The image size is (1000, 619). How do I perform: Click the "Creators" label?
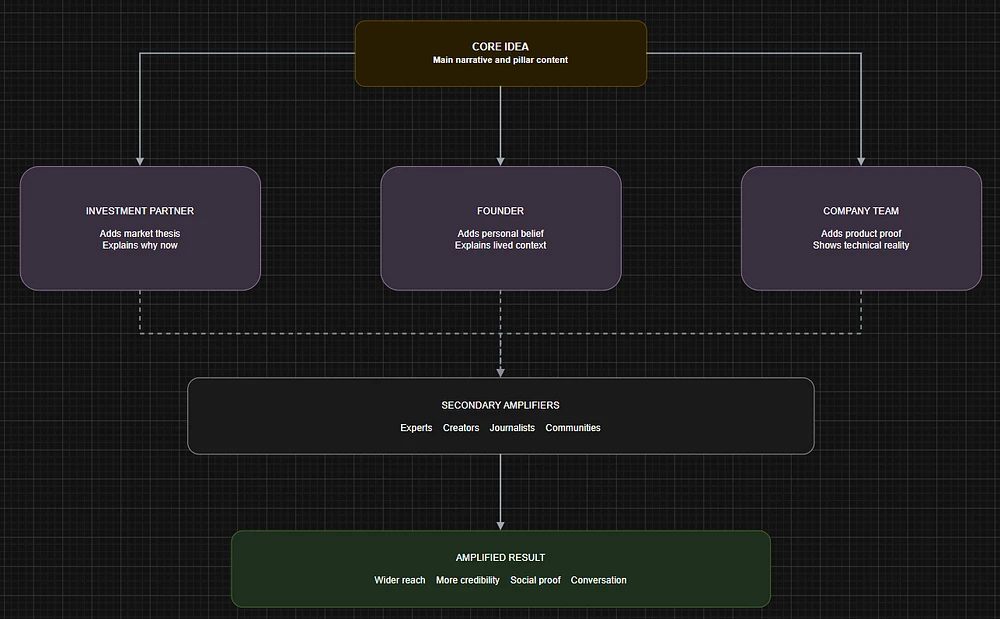[460, 428]
